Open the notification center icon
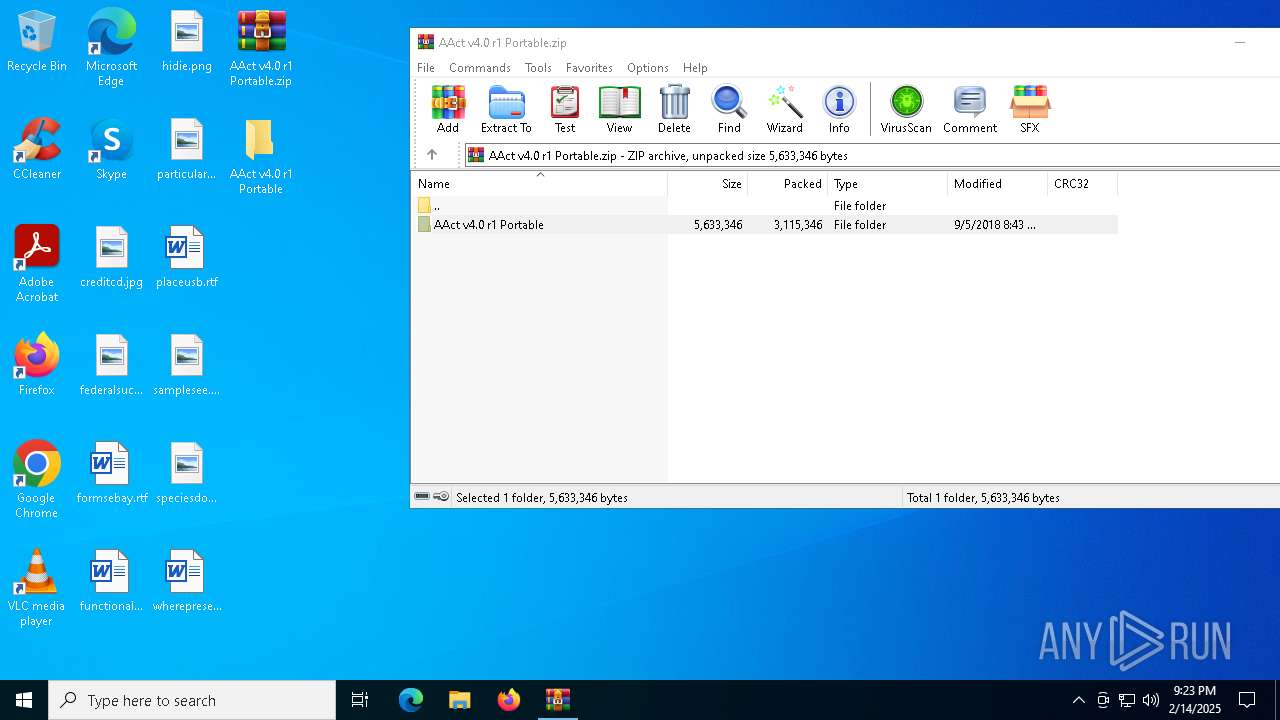This screenshot has width=1280, height=720. click(1247, 700)
